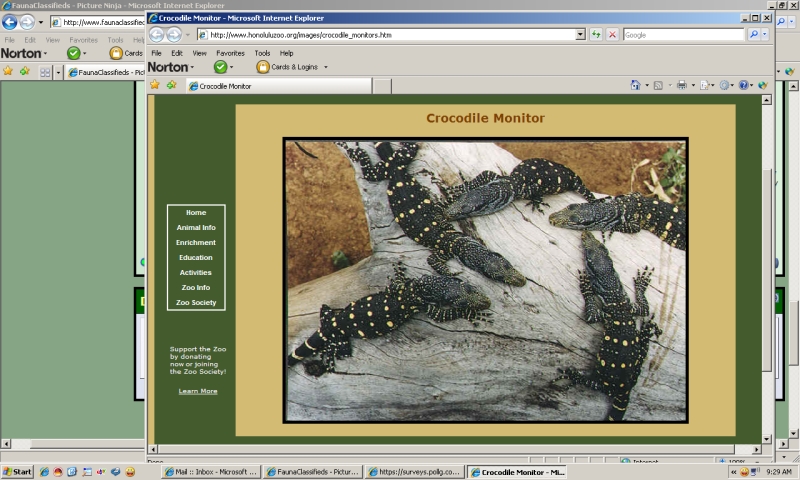
Task: Open the search provider dropdown arrow
Action: point(765,35)
